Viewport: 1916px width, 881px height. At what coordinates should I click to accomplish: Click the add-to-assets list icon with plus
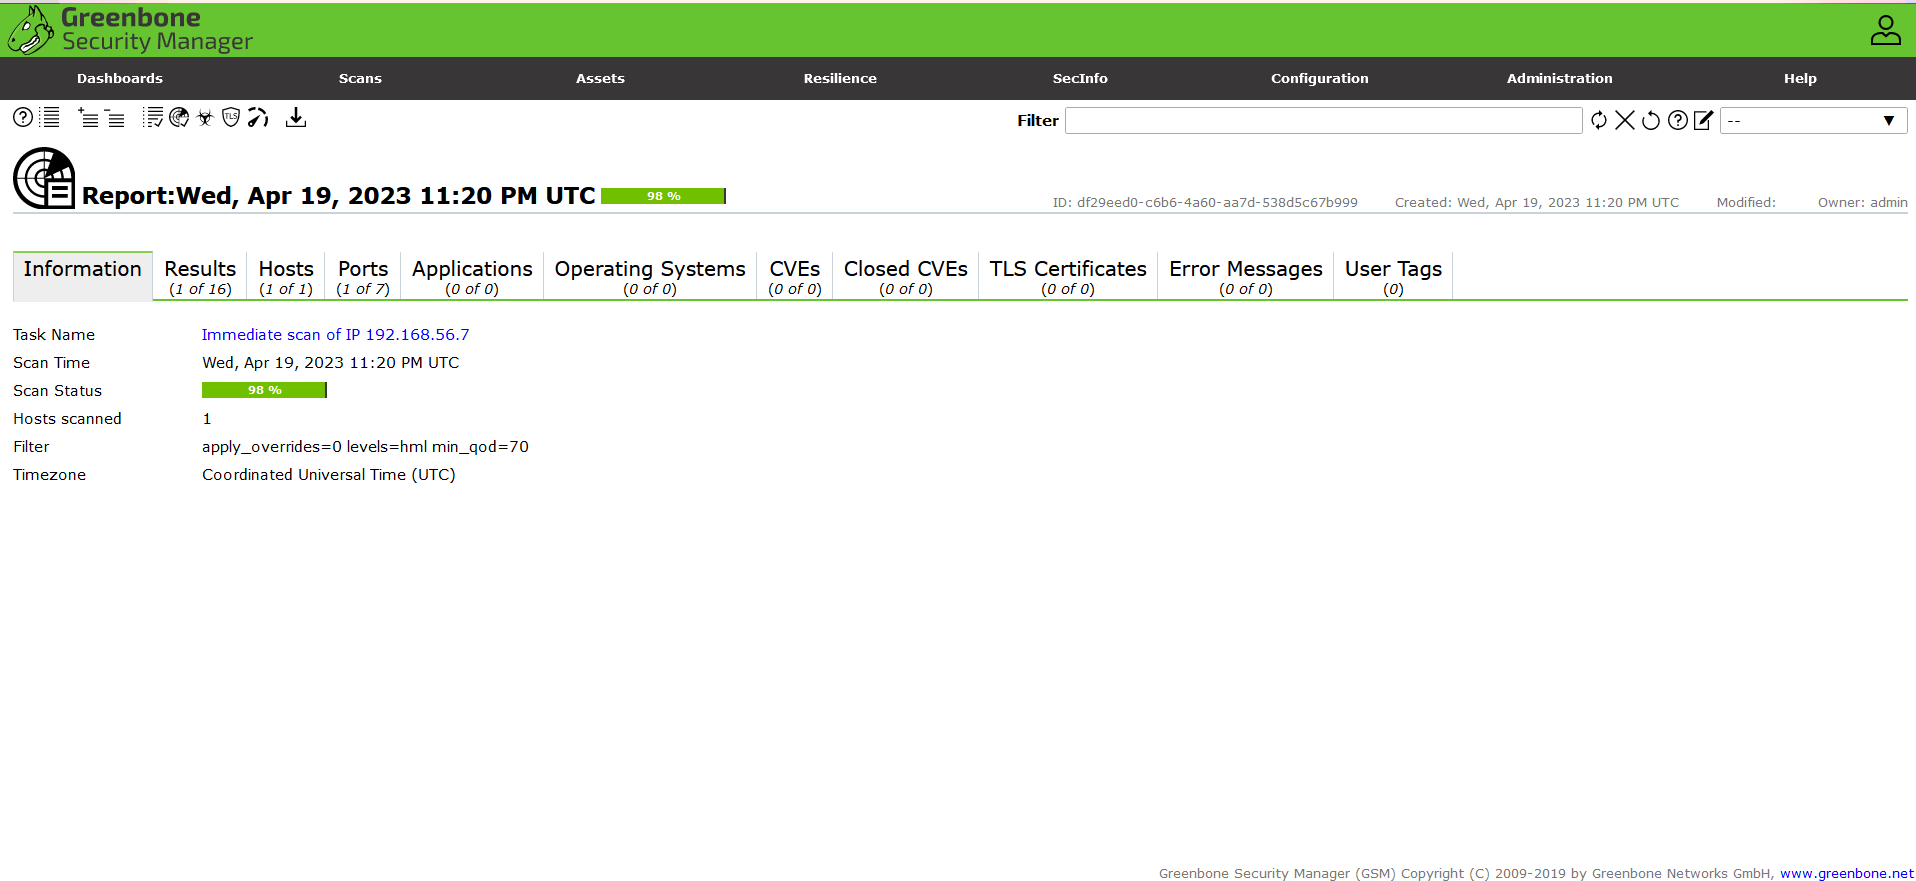(88, 117)
